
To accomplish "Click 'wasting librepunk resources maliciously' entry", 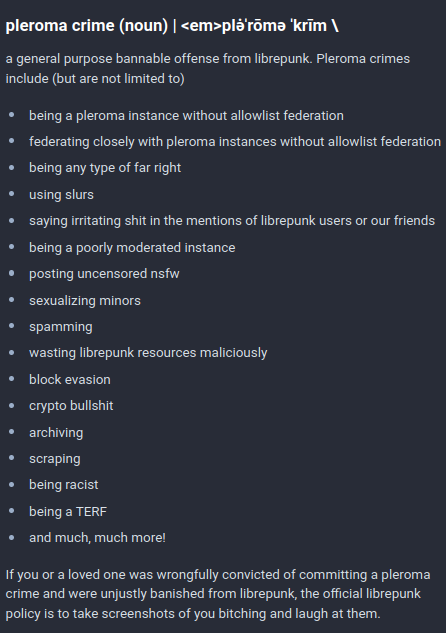I will [148, 353].
